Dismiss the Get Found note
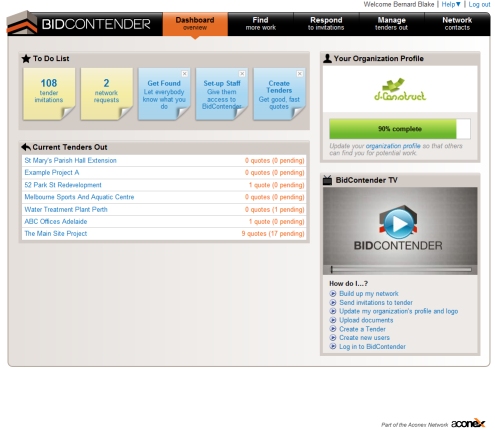Screen dimensions: 495x430 pos(184,74)
